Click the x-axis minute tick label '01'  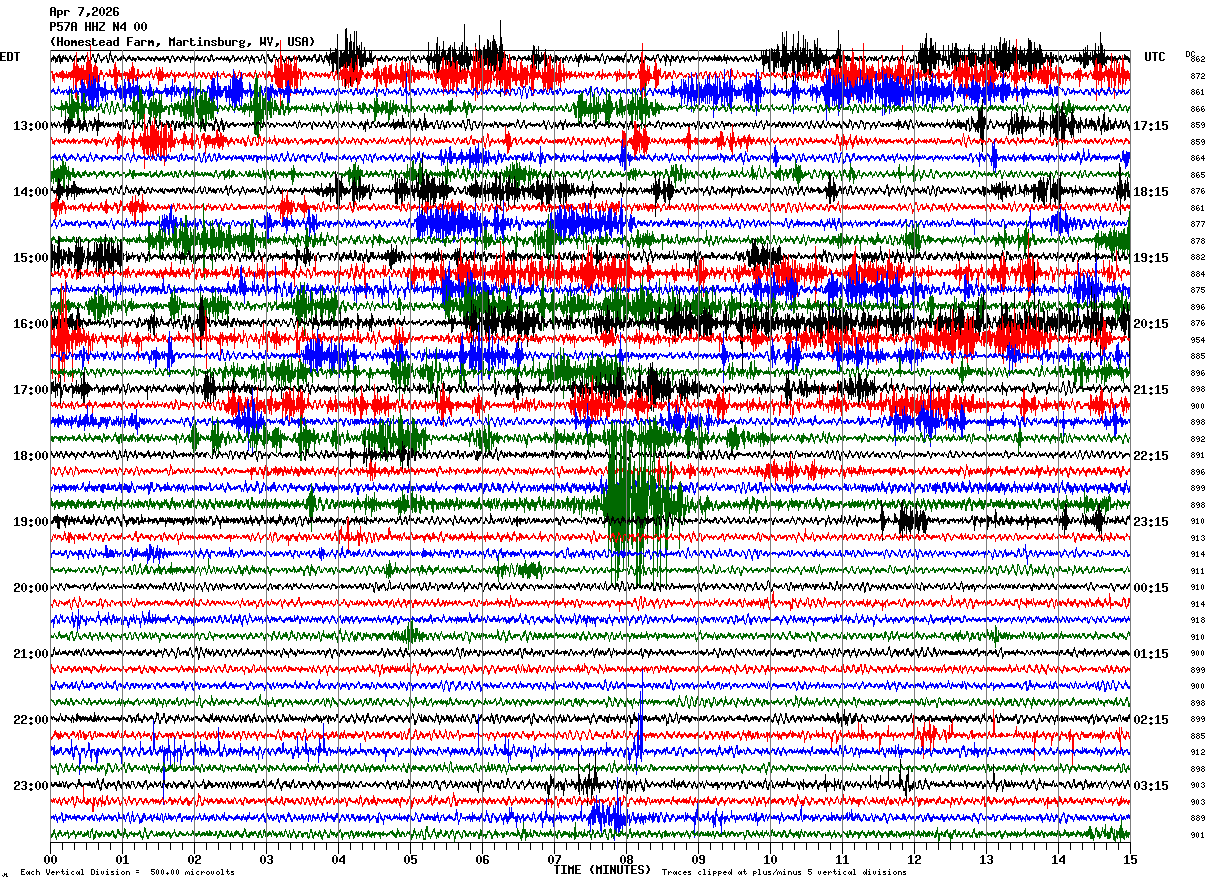tap(122, 858)
